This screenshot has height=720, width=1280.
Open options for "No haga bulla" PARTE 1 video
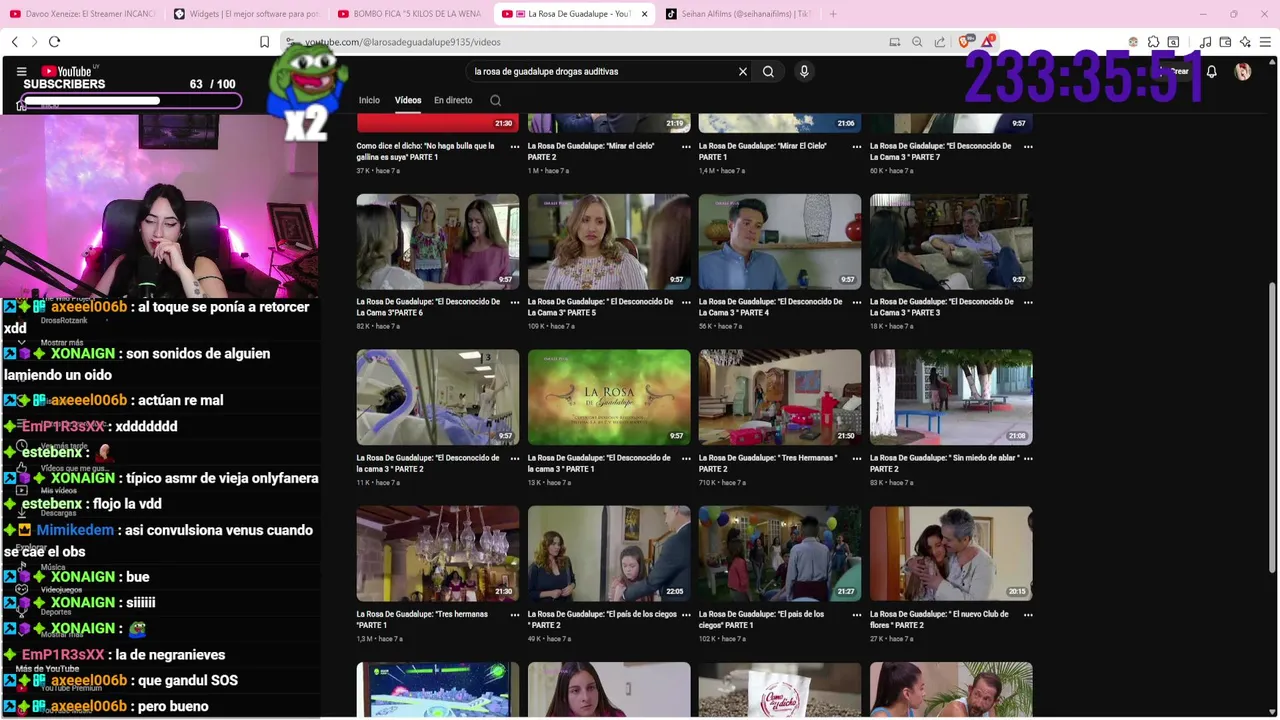(x=515, y=146)
